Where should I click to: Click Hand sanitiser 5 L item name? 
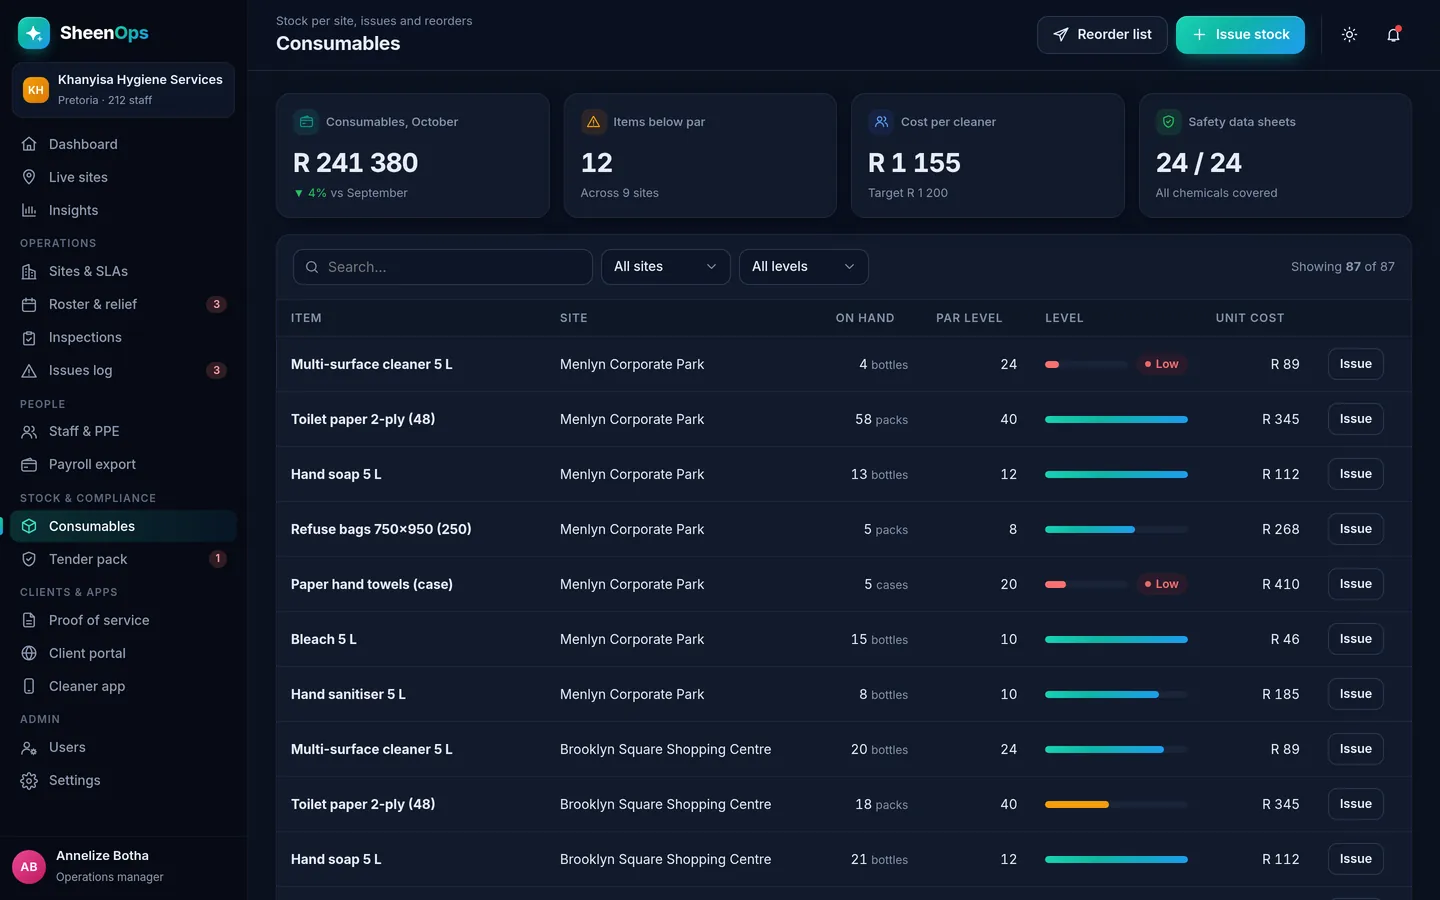click(348, 694)
